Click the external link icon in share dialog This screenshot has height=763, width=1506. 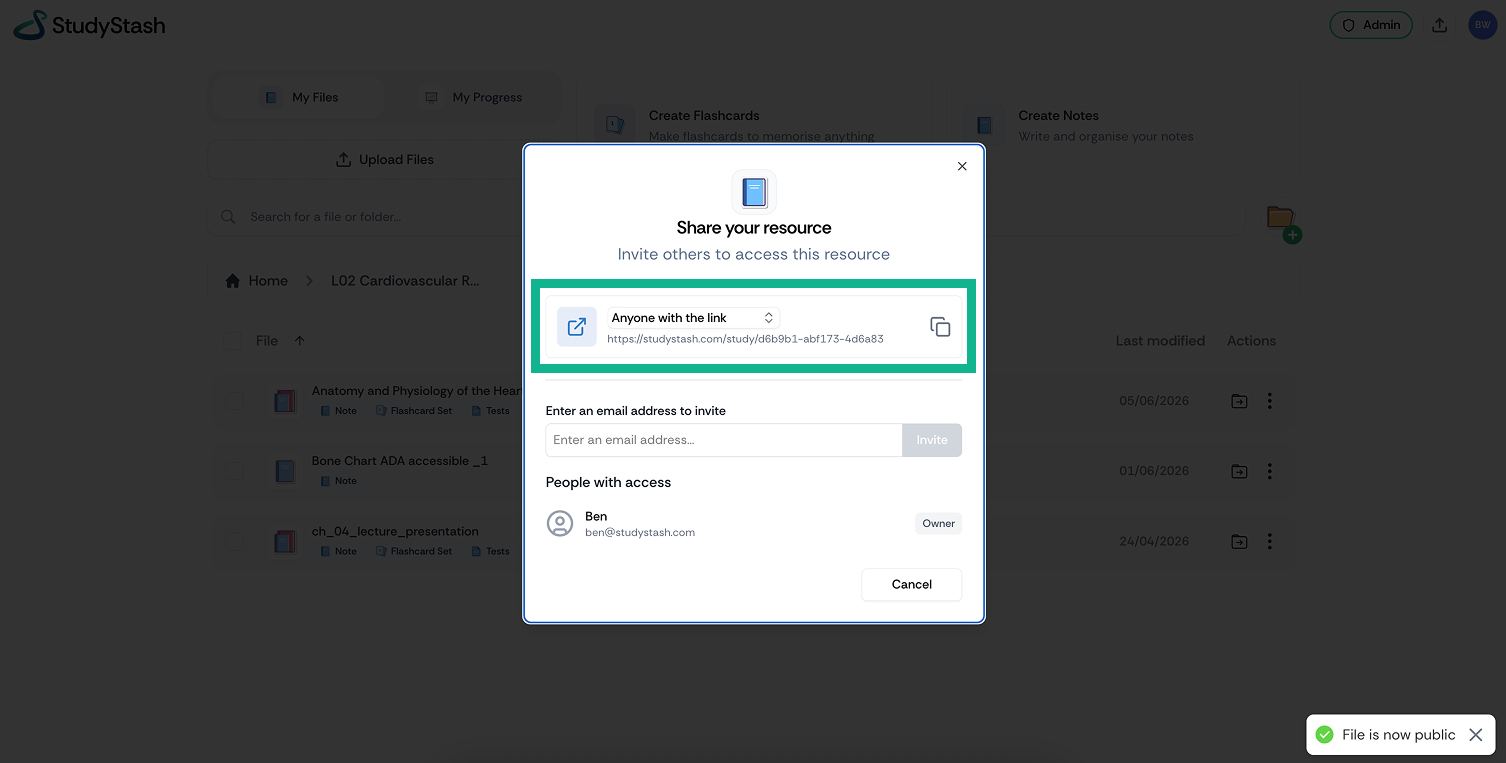(x=577, y=327)
